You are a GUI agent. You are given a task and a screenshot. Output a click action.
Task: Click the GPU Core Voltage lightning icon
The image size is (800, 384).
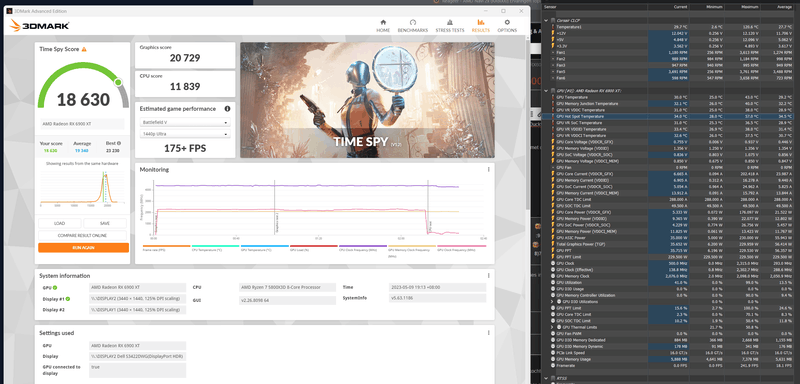[x=553, y=142]
